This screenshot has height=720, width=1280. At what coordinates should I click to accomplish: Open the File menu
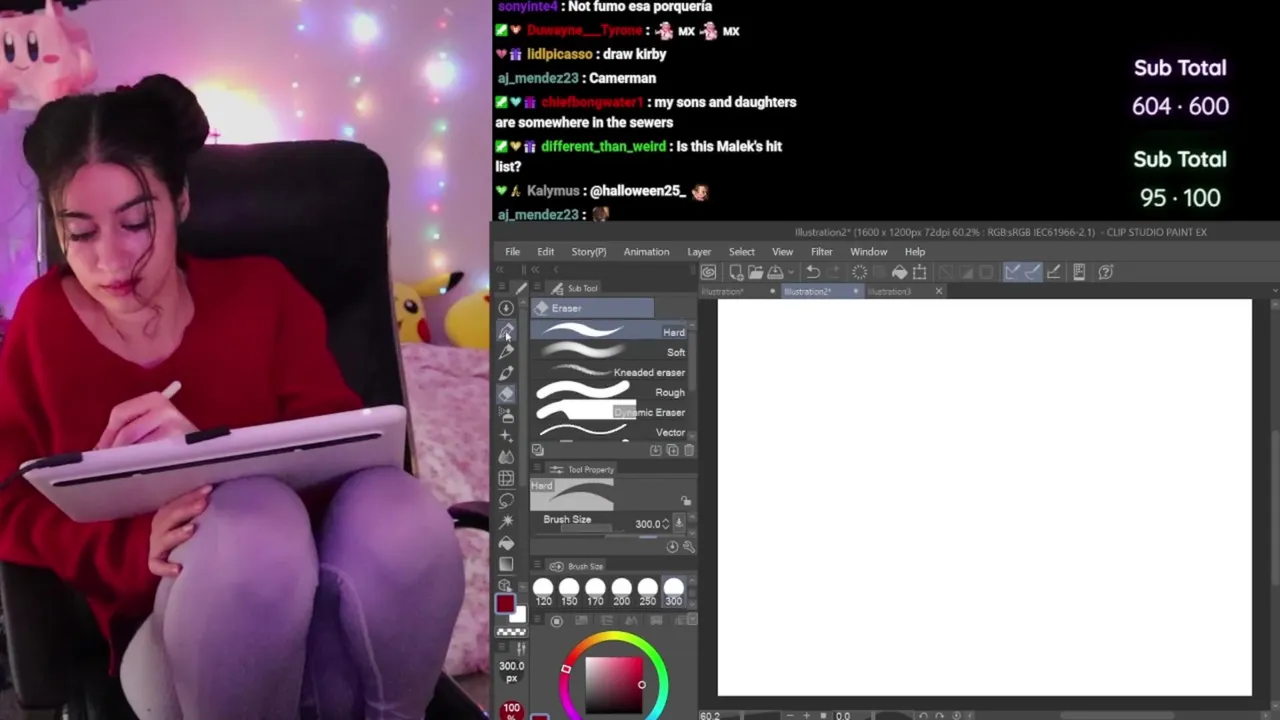pos(512,252)
